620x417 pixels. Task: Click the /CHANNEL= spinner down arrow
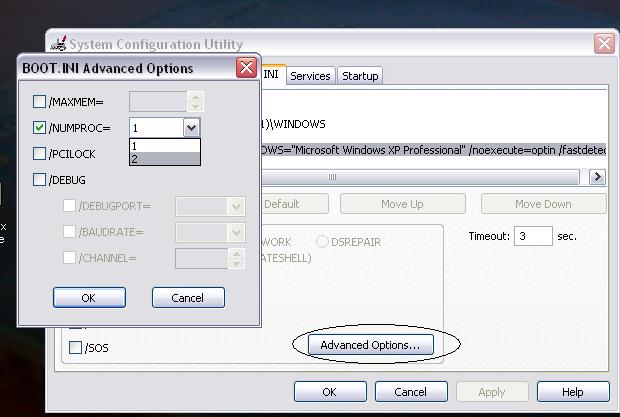pos(236,263)
